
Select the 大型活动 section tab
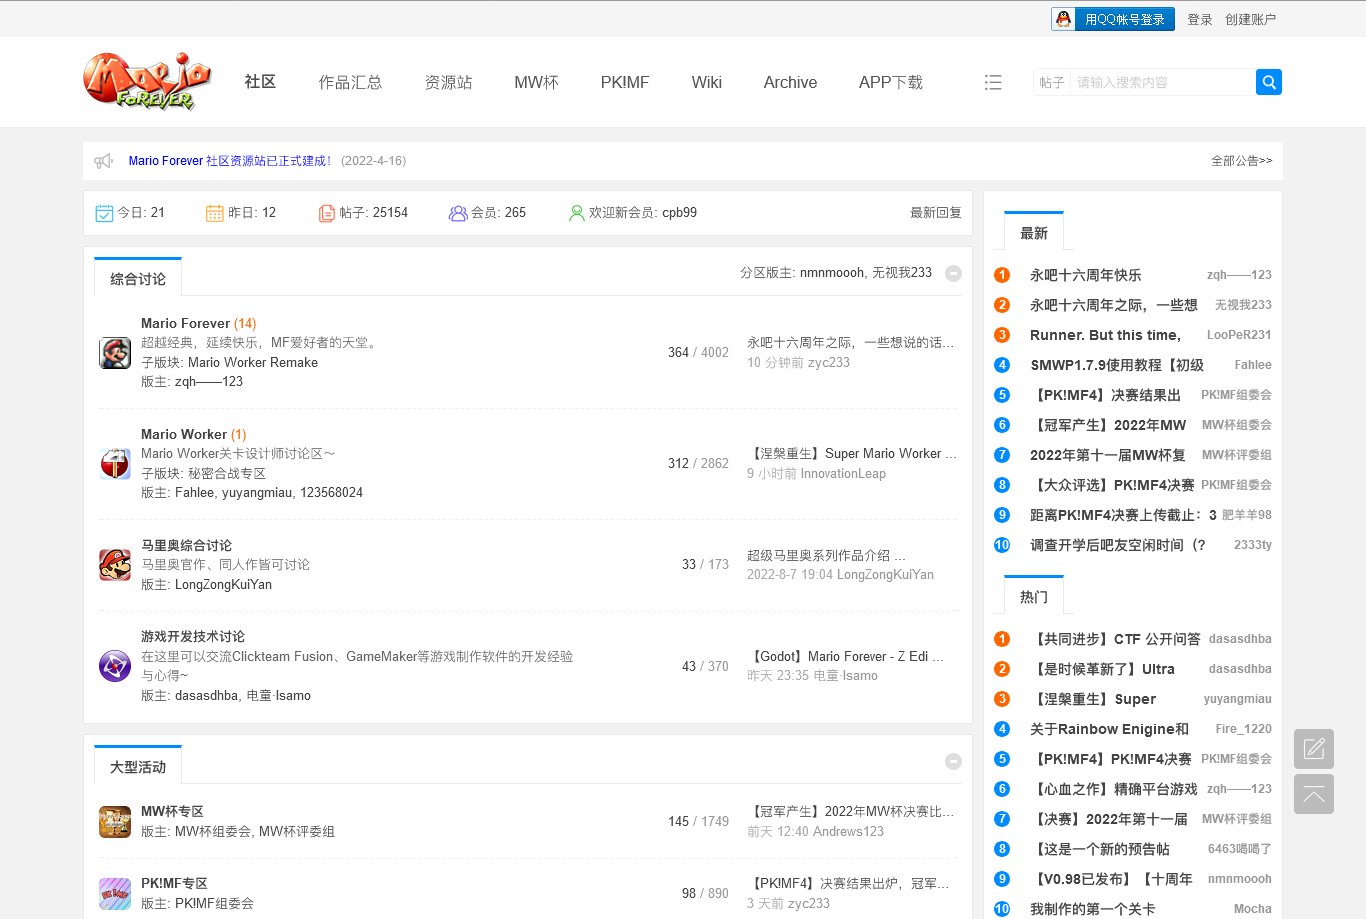tap(138, 767)
